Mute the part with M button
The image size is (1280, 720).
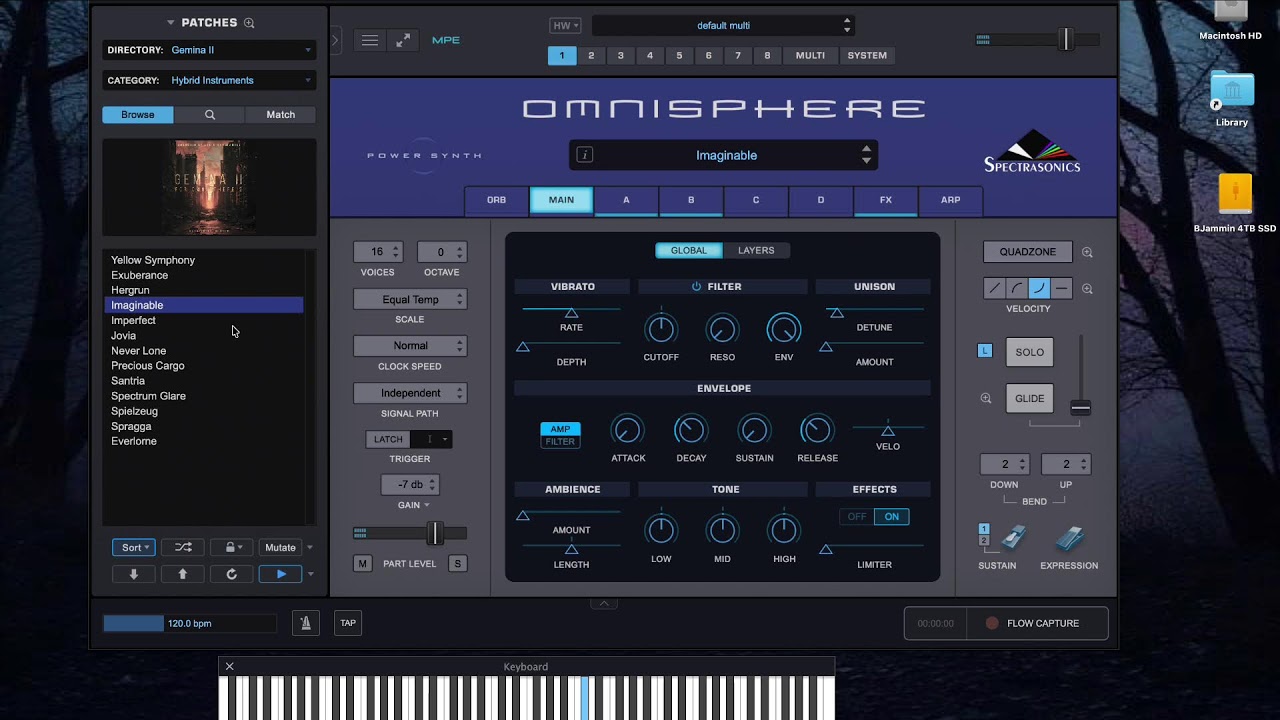pos(362,564)
